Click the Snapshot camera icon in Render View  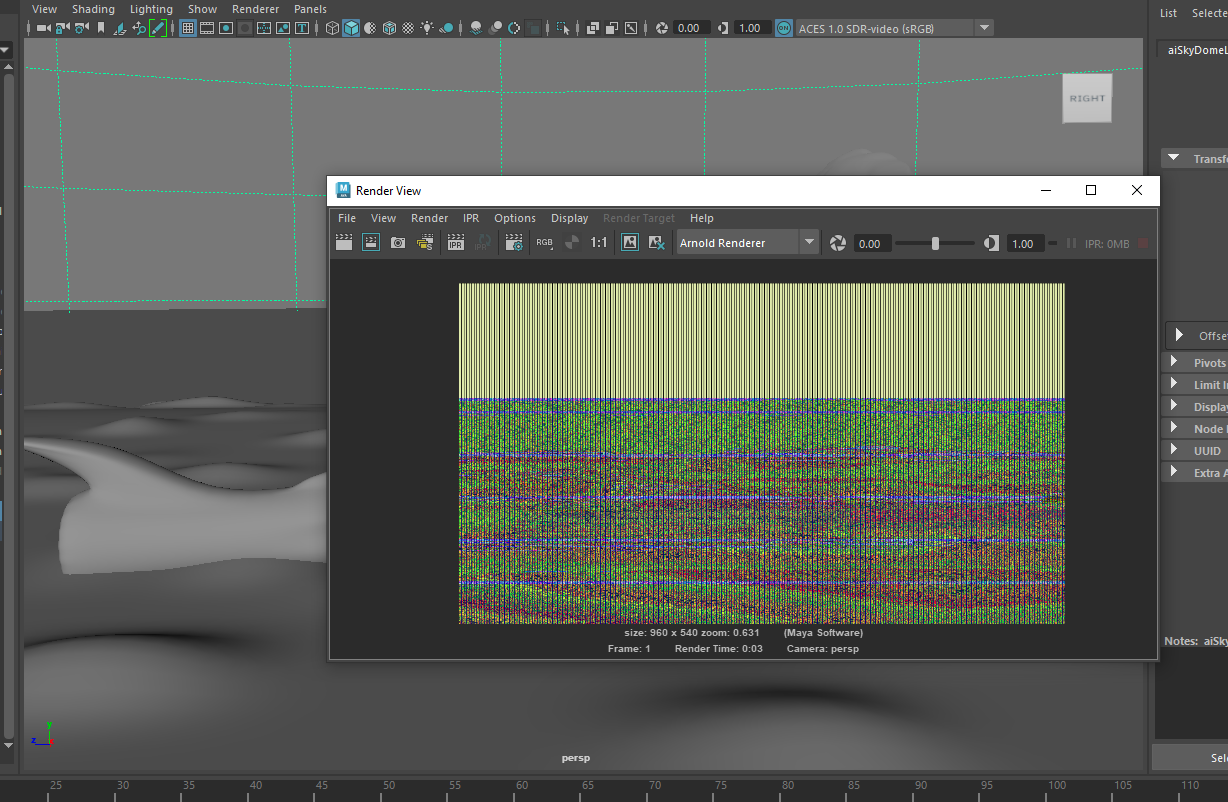click(398, 243)
